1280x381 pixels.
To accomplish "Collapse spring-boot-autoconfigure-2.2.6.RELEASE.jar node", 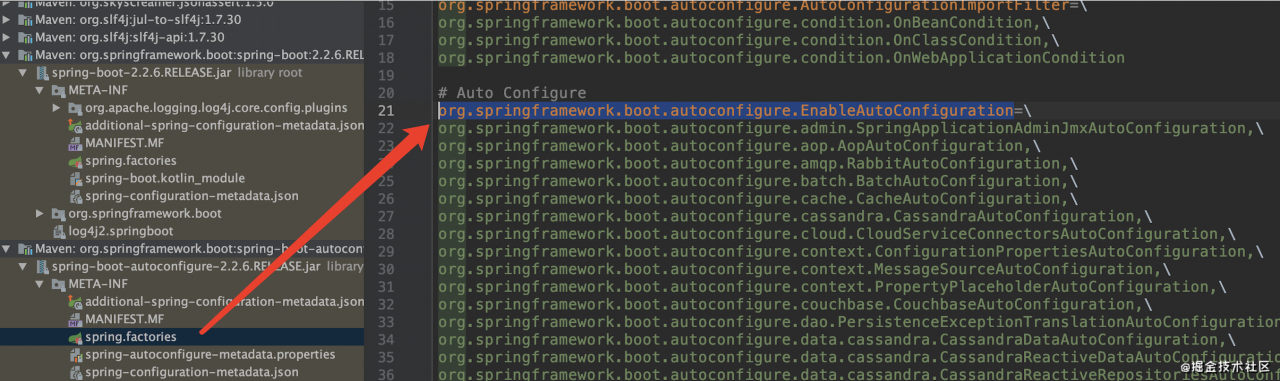I will pos(24,266).
